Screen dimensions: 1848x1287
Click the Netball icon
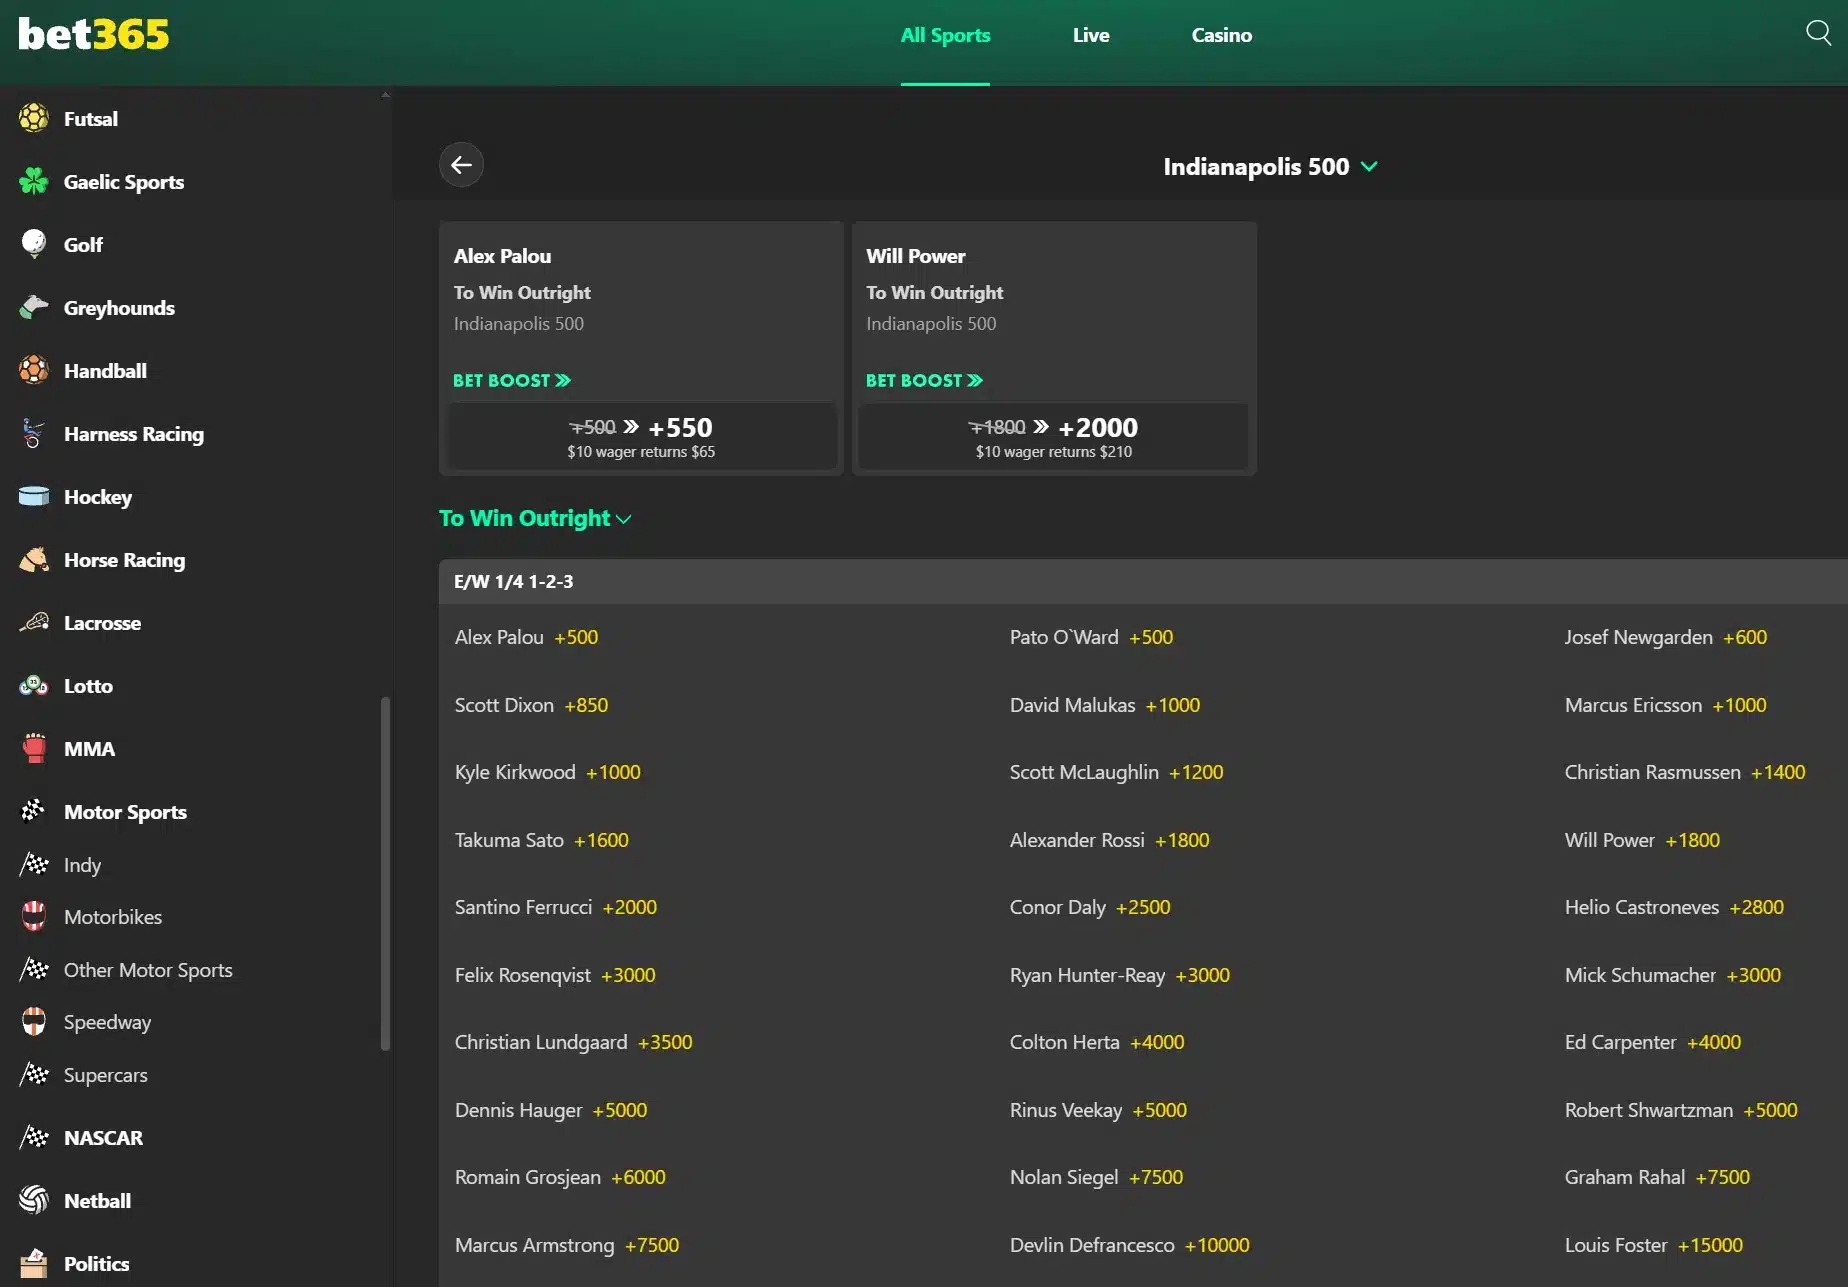34,1200
